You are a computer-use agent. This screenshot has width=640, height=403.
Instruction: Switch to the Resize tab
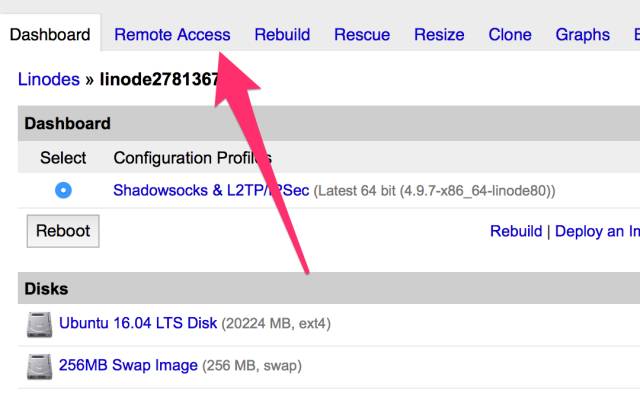(439, 35)
